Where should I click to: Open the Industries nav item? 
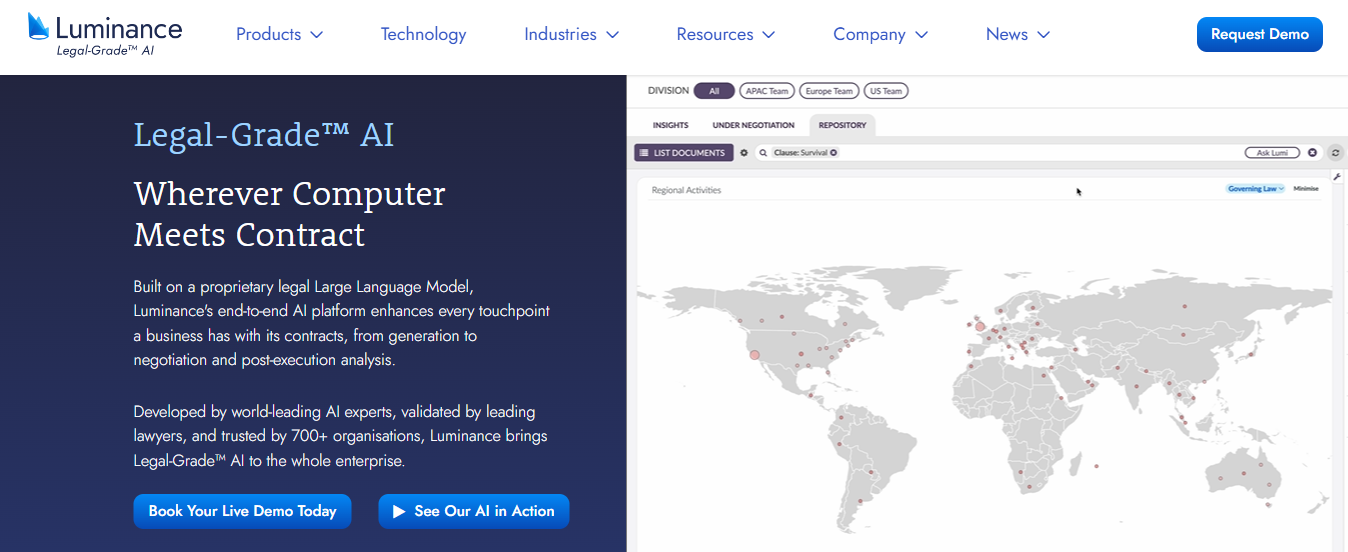560,34
